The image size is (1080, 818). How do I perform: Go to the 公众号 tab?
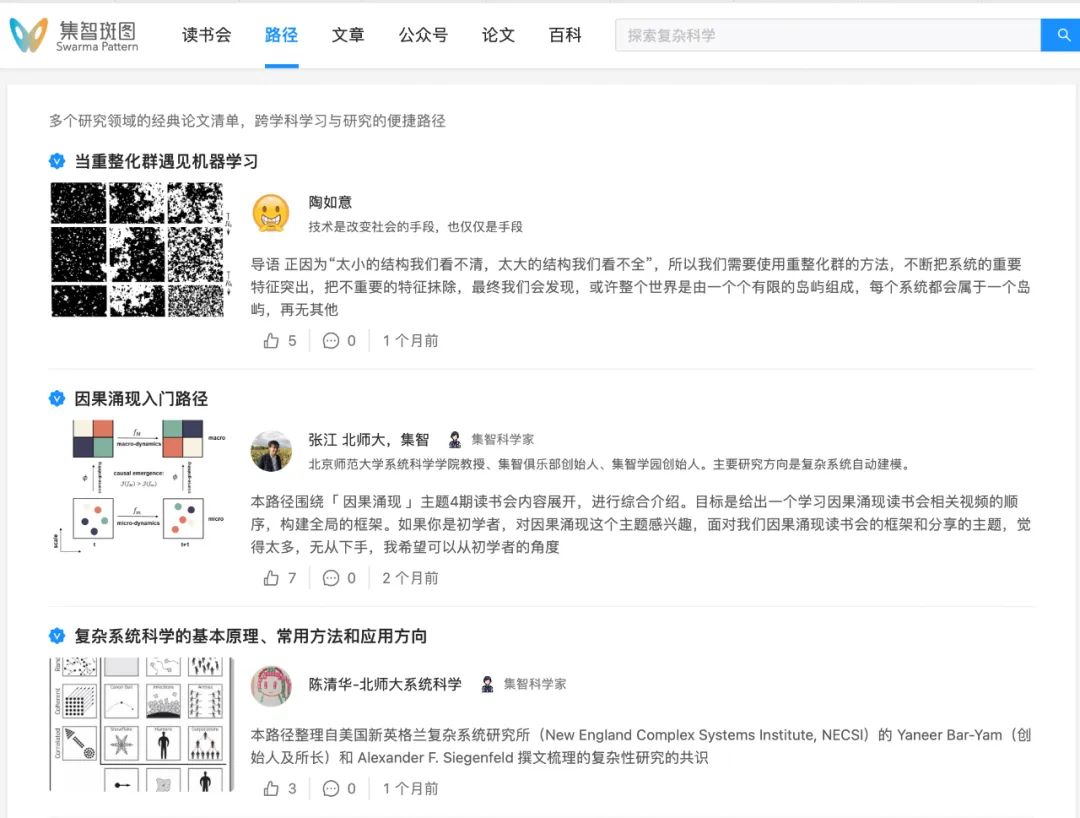tap(423, 35)
